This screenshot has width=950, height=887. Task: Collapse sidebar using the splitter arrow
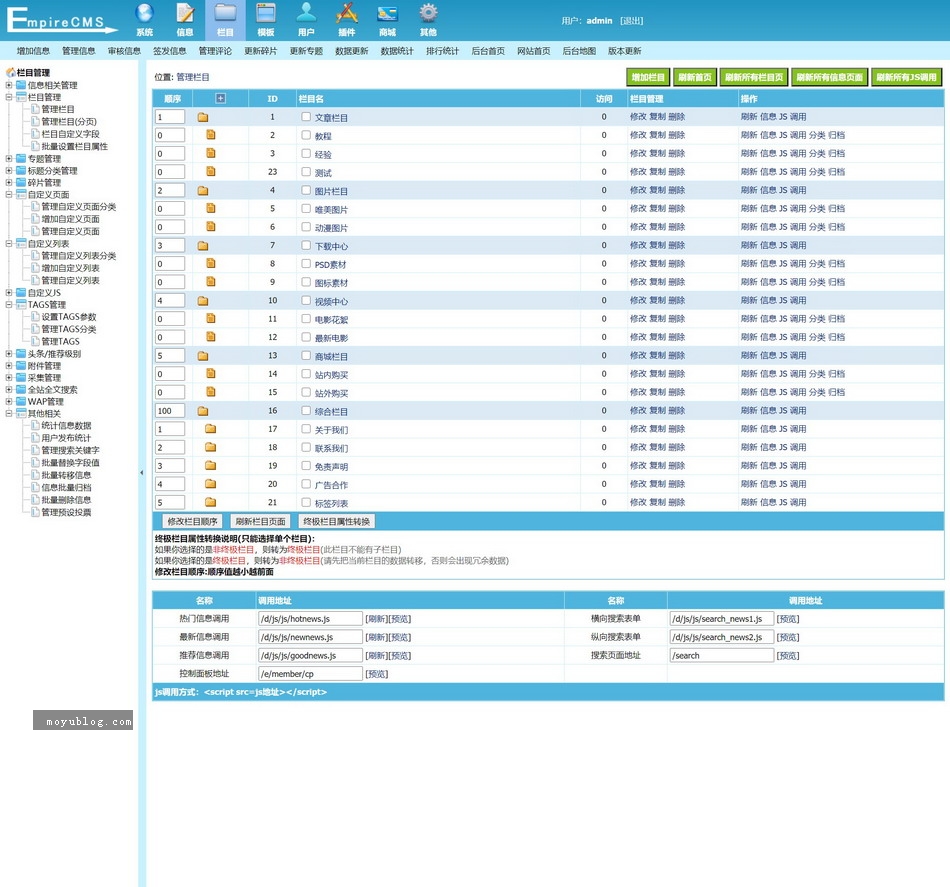142,473
